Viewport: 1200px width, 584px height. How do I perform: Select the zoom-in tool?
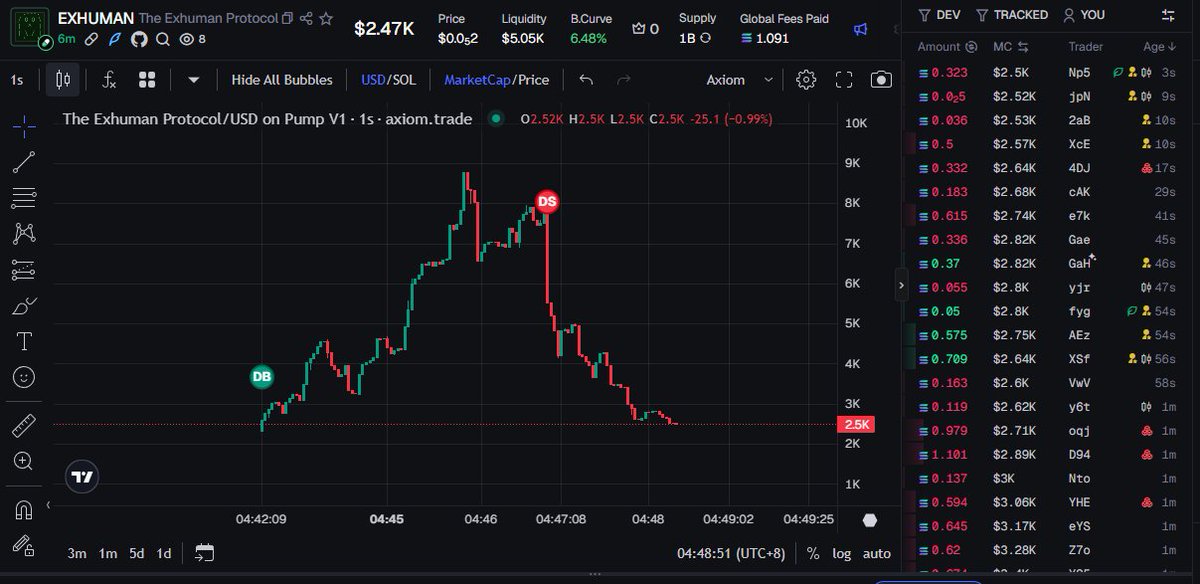25,461
